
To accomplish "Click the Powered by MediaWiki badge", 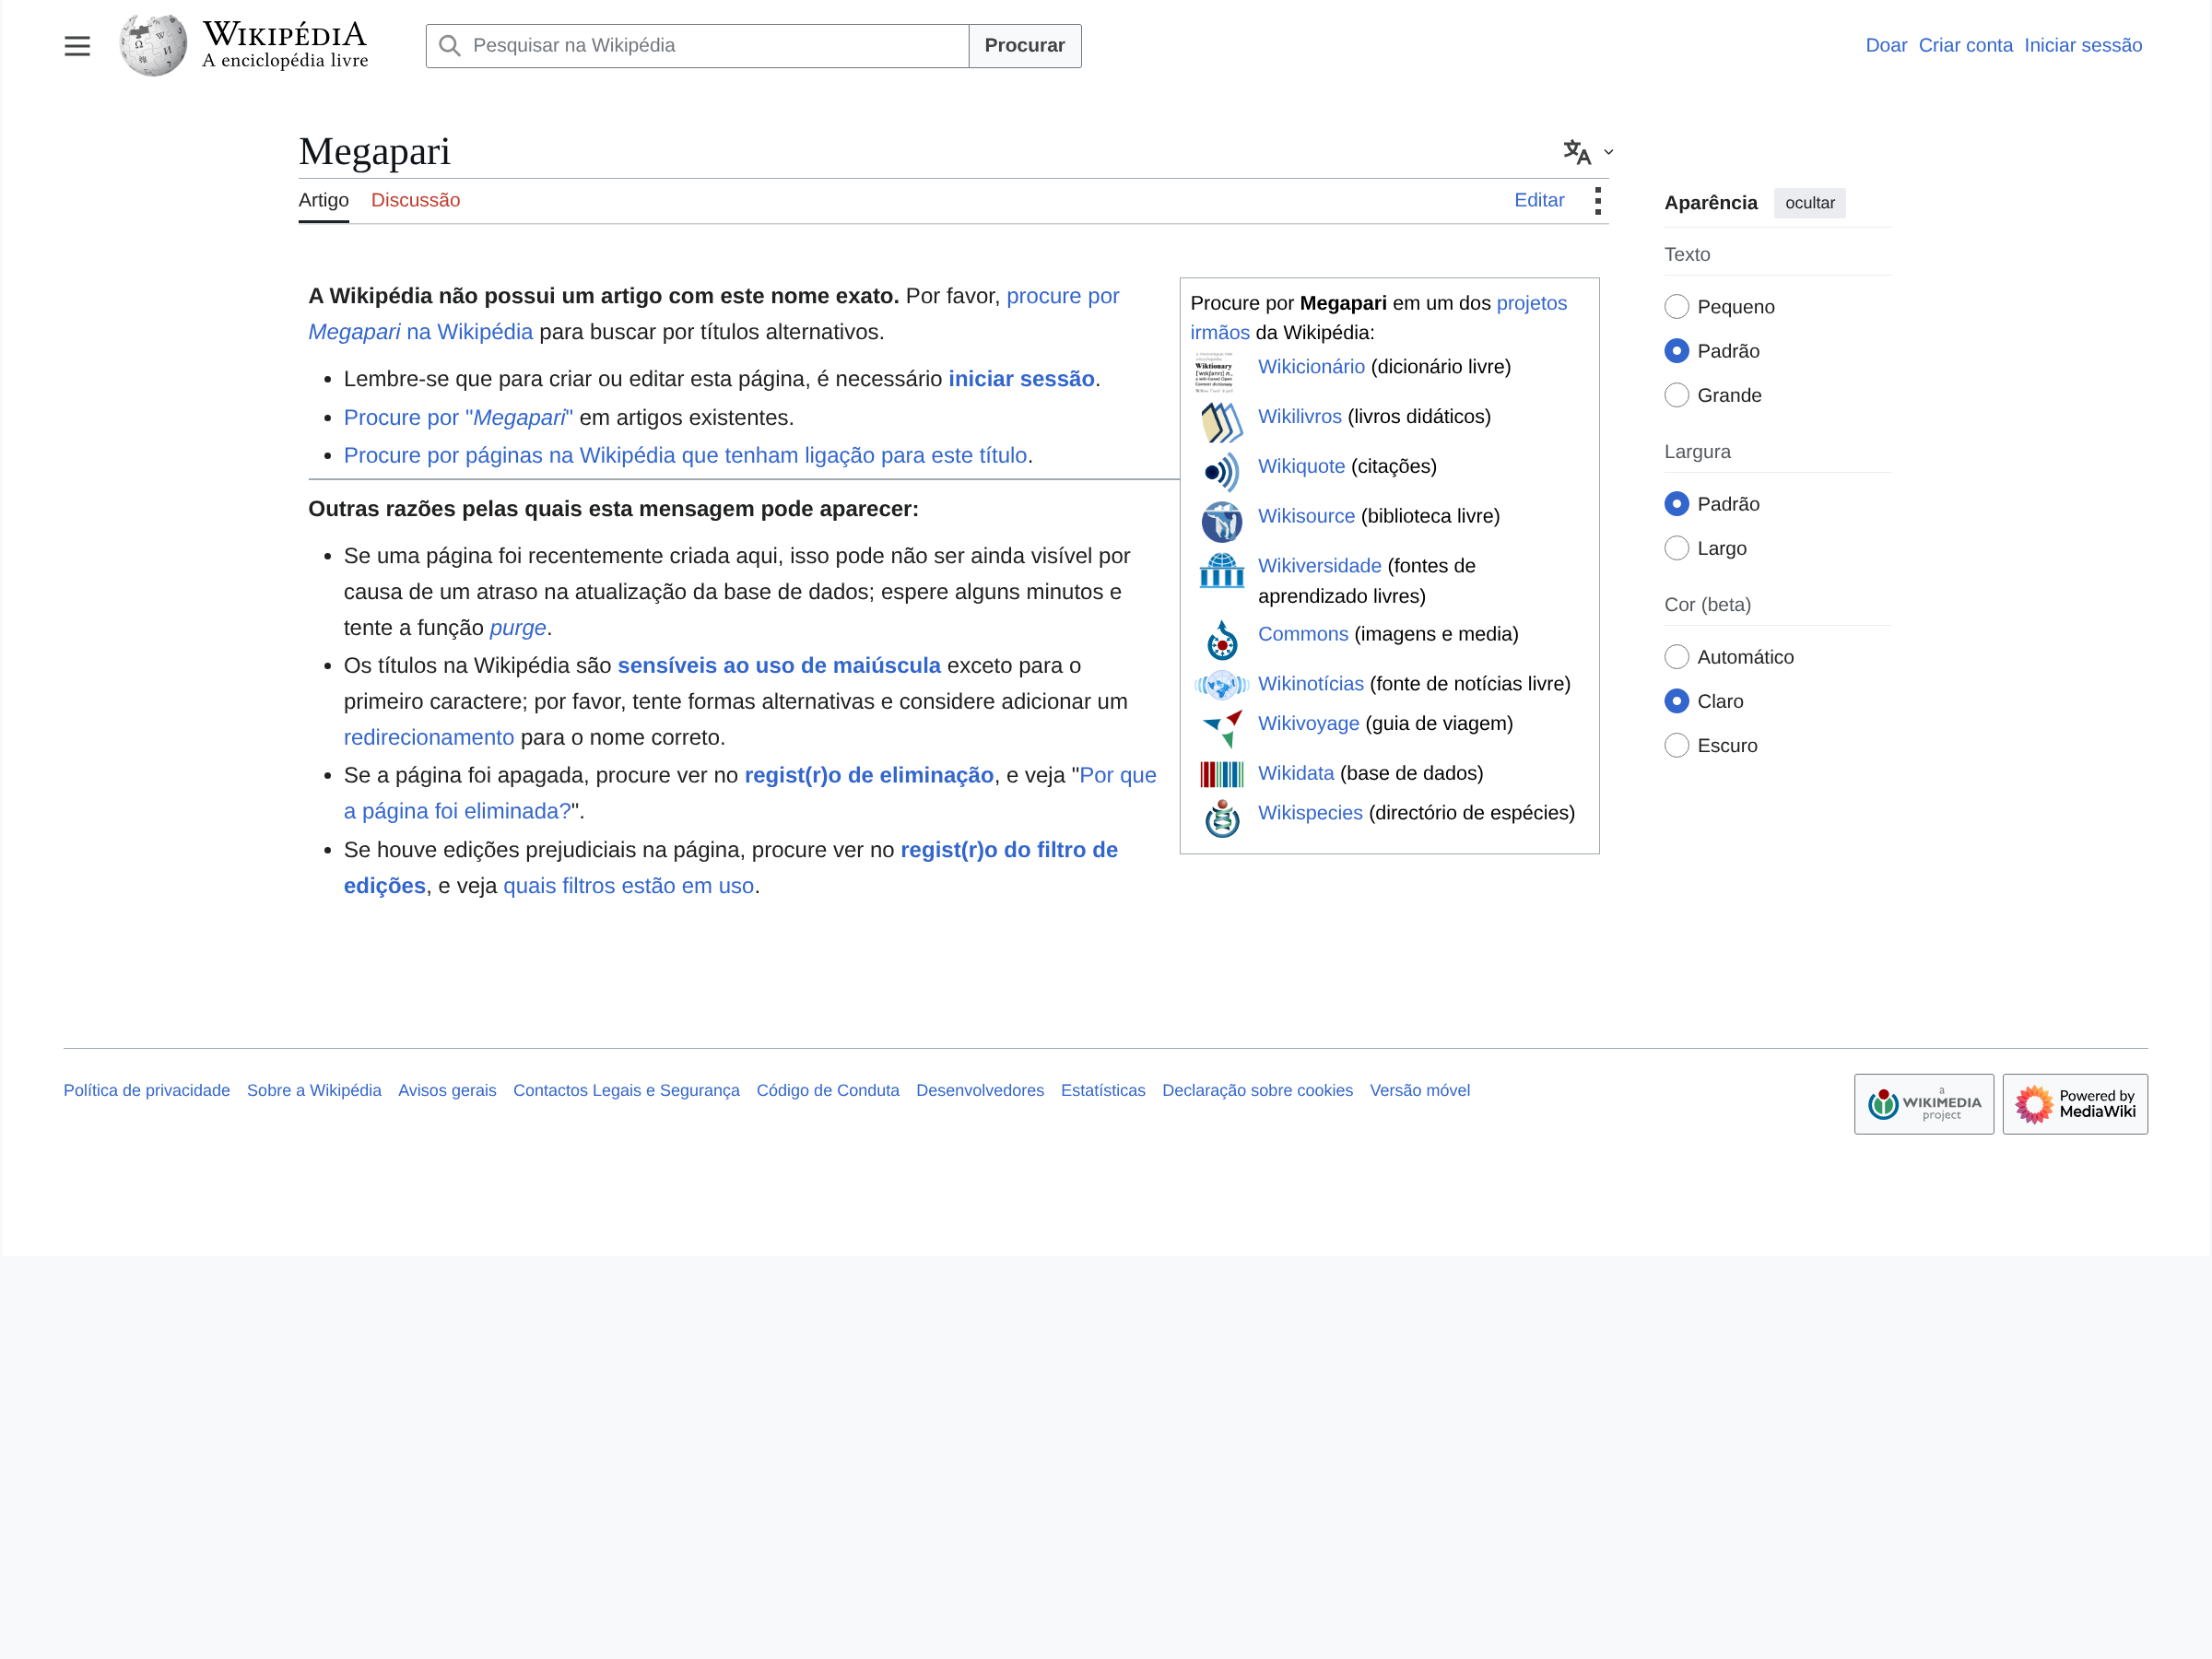I will tap(2075, 1104).
